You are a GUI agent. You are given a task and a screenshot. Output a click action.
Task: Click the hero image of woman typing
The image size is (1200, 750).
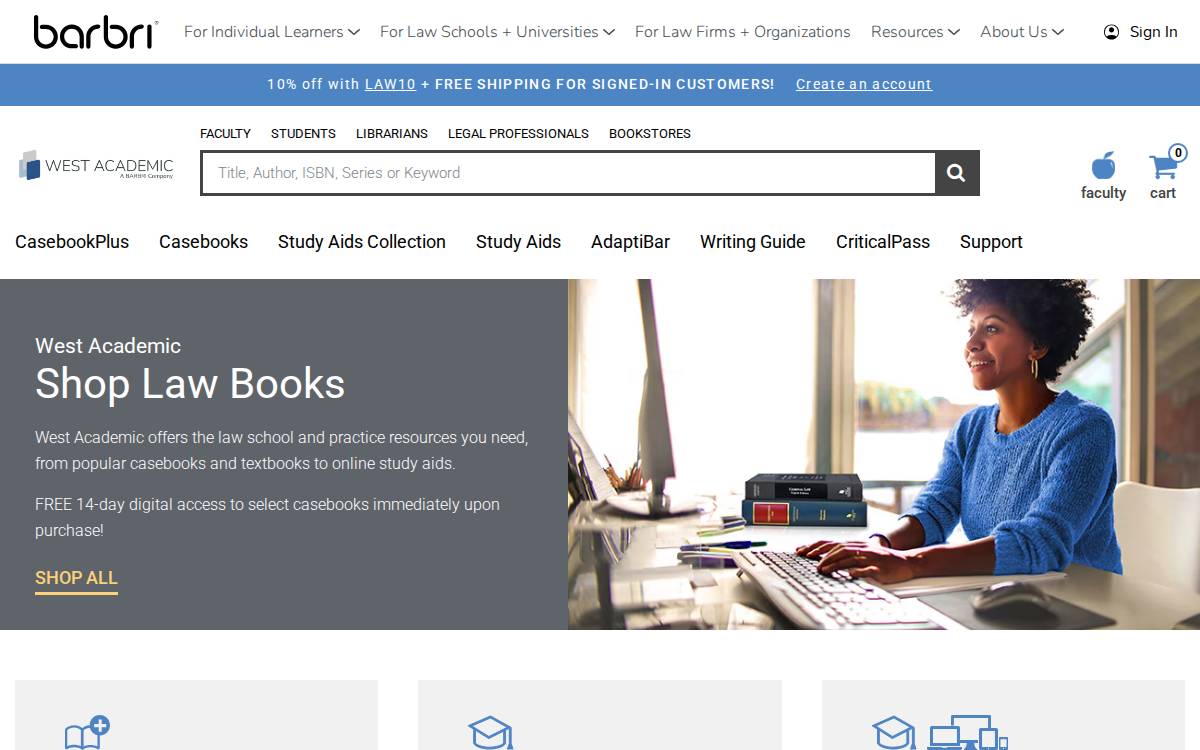[x=884, y=454]
